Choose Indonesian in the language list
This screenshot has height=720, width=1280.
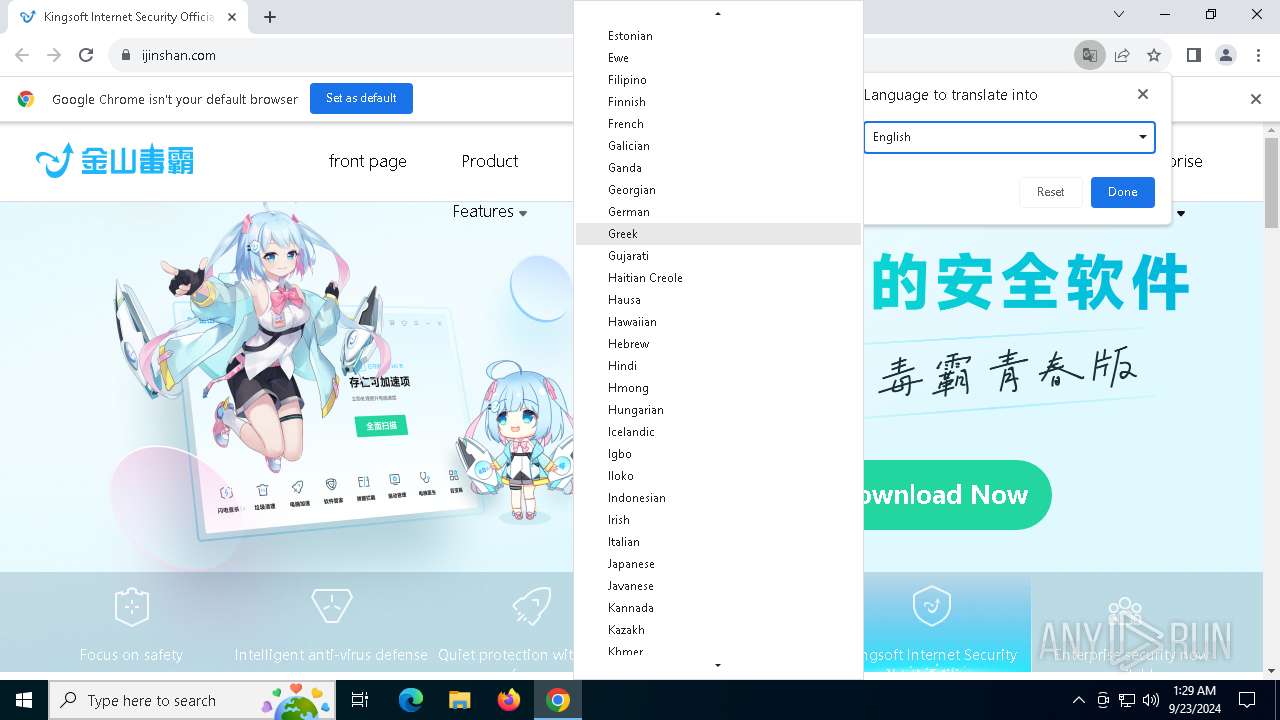pyautogui.click(x=718, y=498)
